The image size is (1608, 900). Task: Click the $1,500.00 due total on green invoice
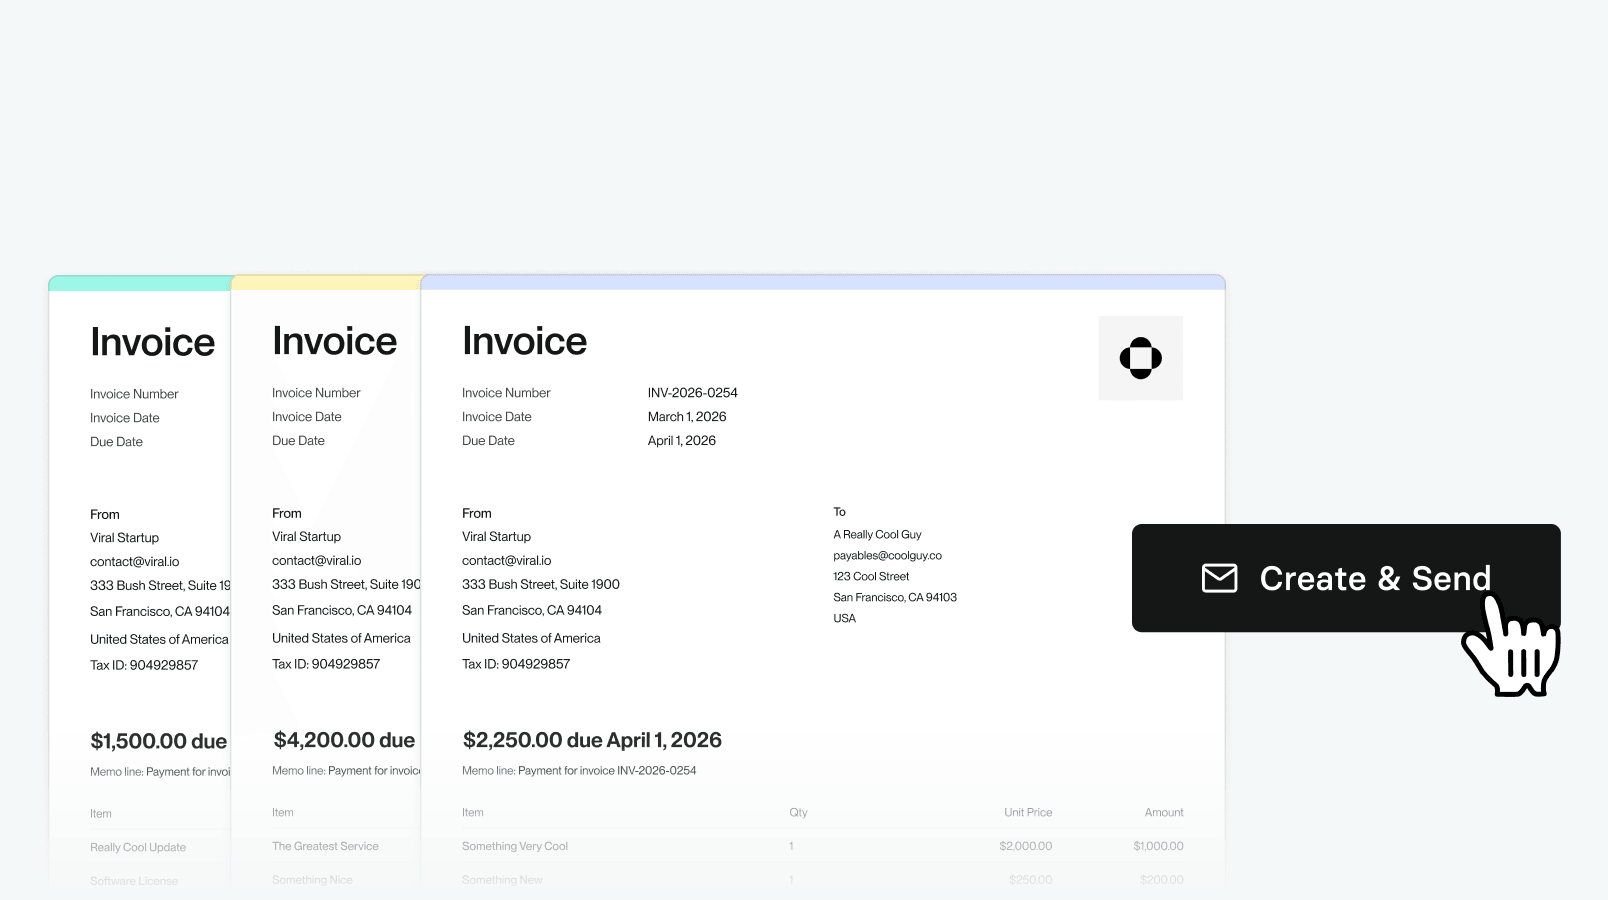[x=158, y=741]
